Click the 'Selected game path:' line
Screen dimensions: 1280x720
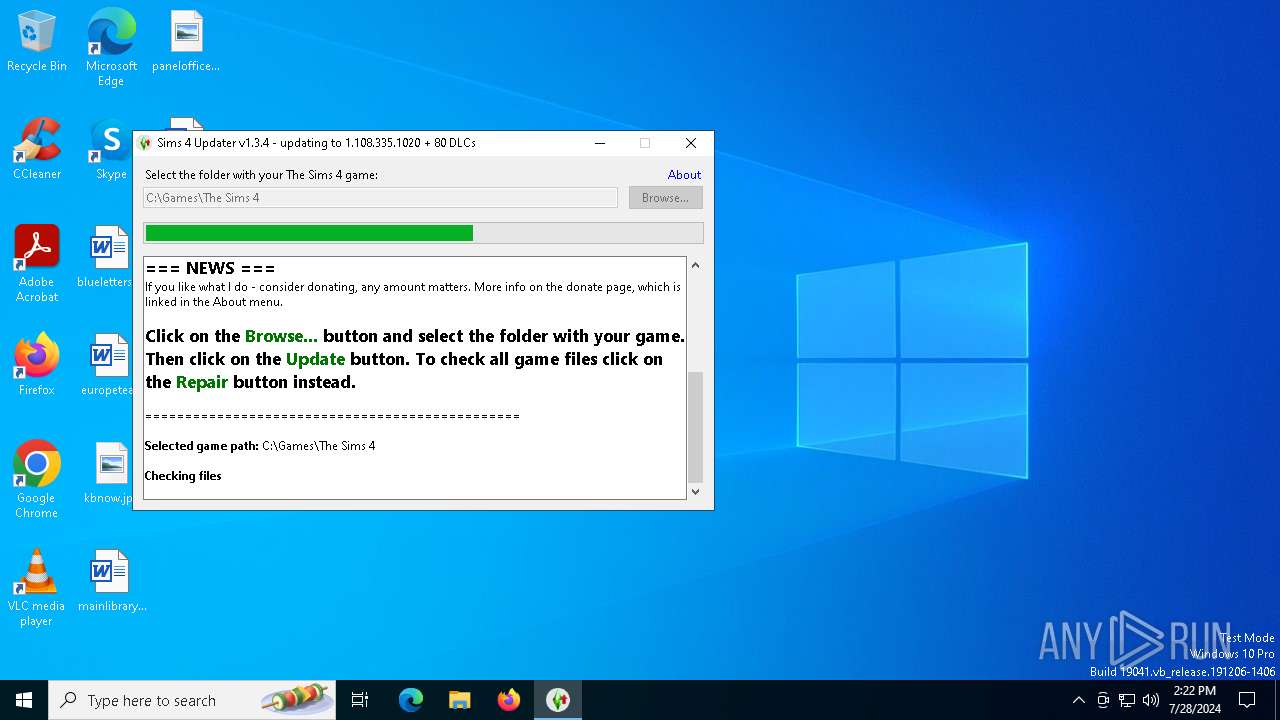[260, 446]
